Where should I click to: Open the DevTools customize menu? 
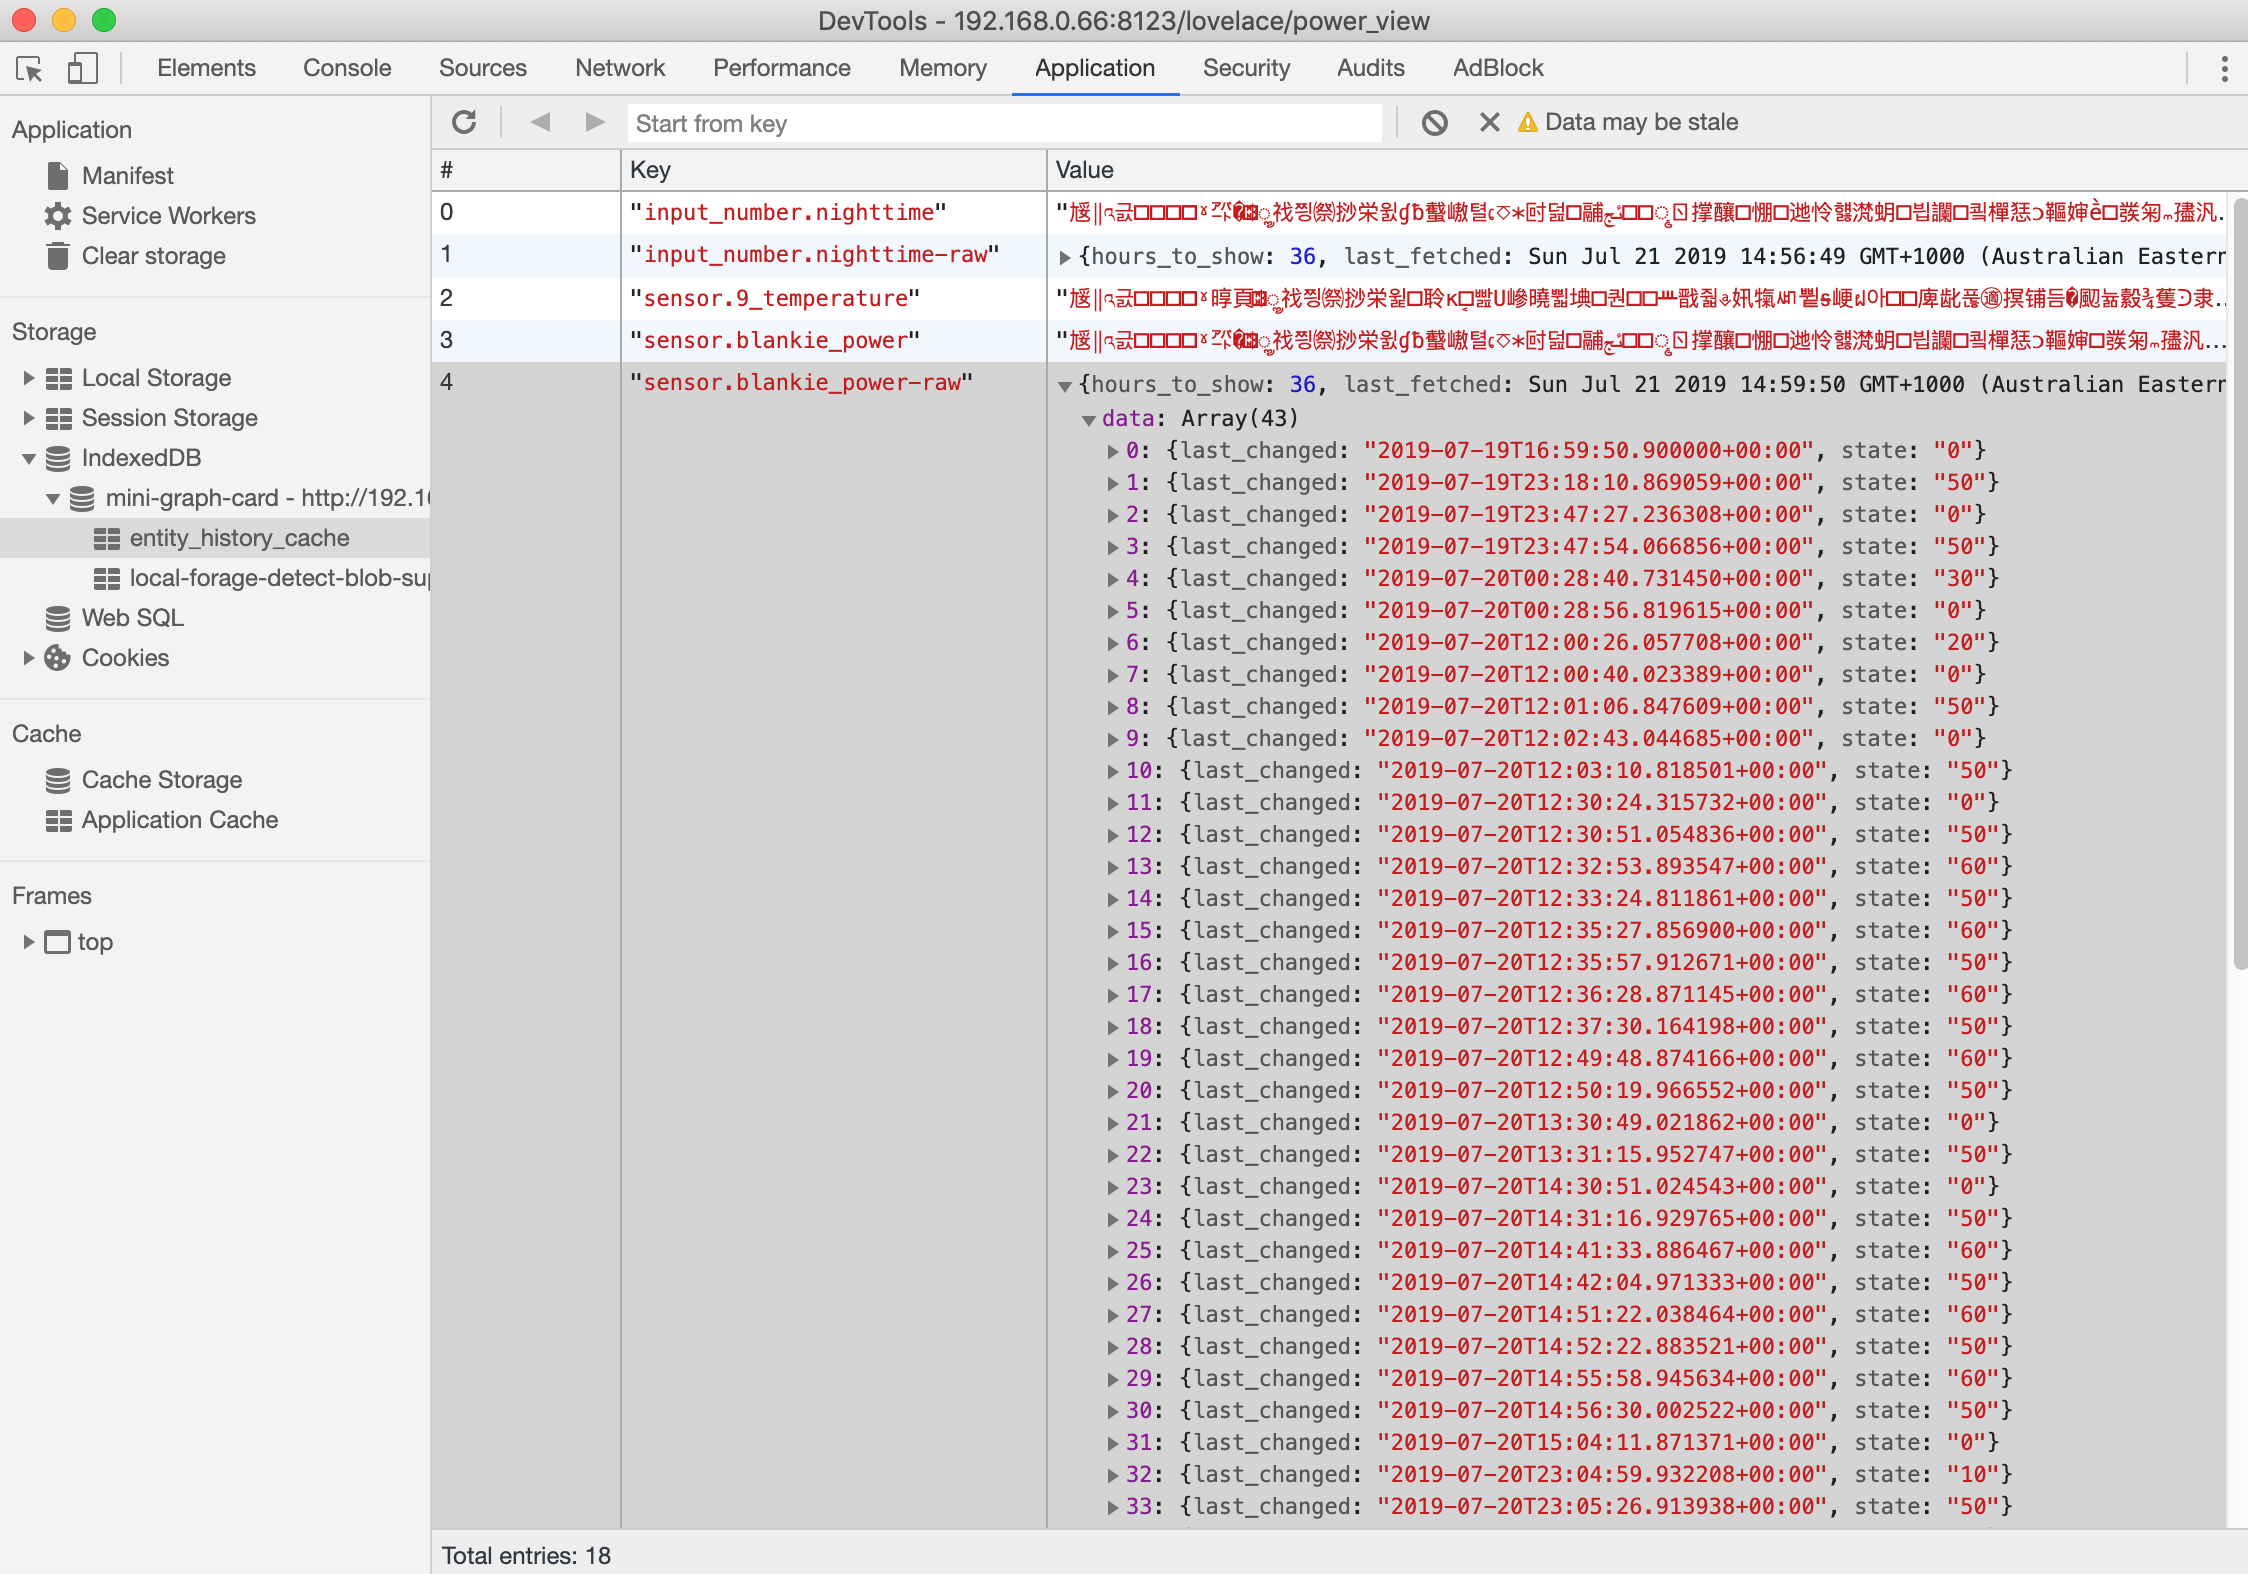click(2224, 68)
